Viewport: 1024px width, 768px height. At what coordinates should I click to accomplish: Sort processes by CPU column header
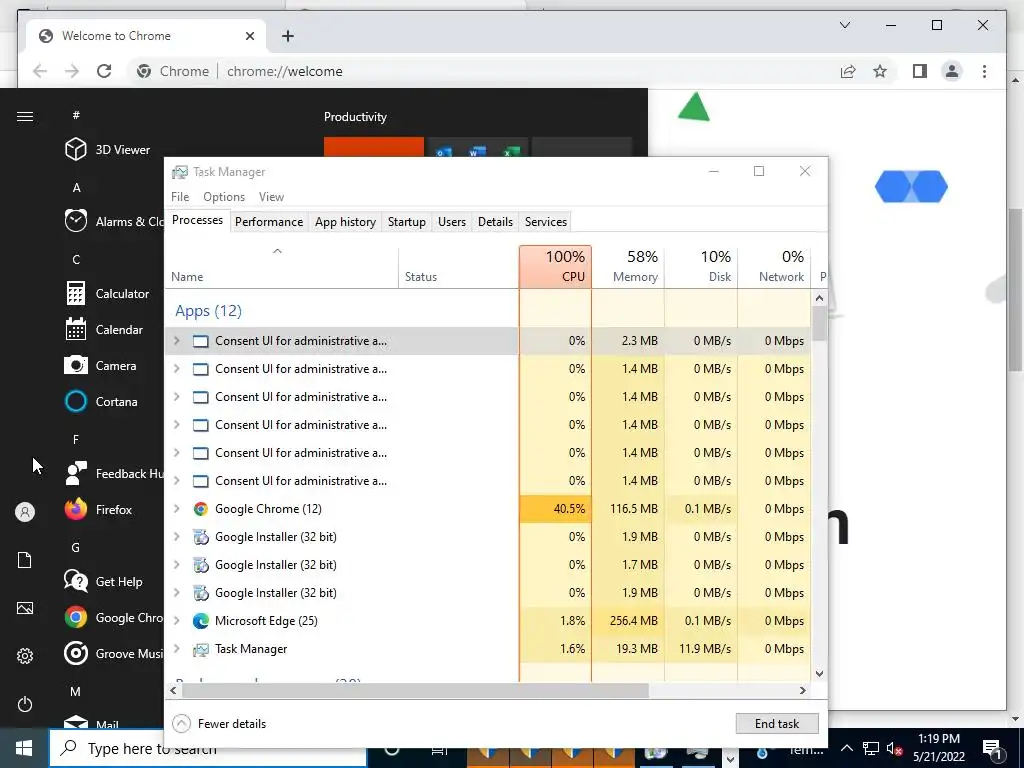(556, 266)
